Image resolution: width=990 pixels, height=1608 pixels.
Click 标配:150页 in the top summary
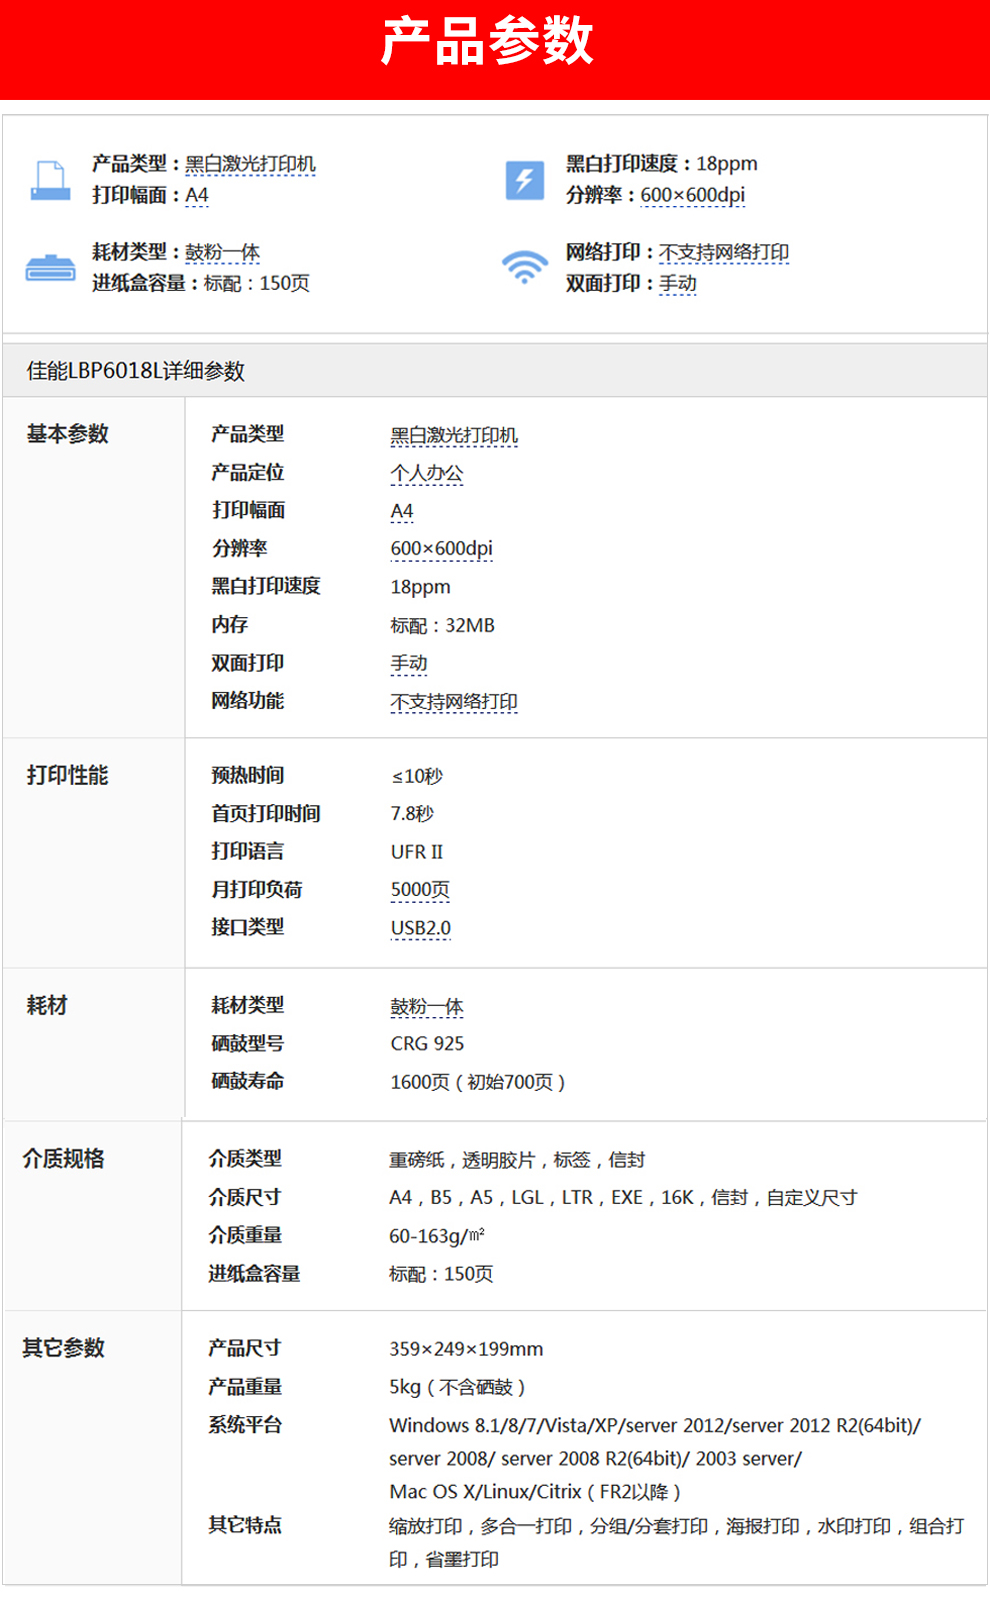point(257,283)
